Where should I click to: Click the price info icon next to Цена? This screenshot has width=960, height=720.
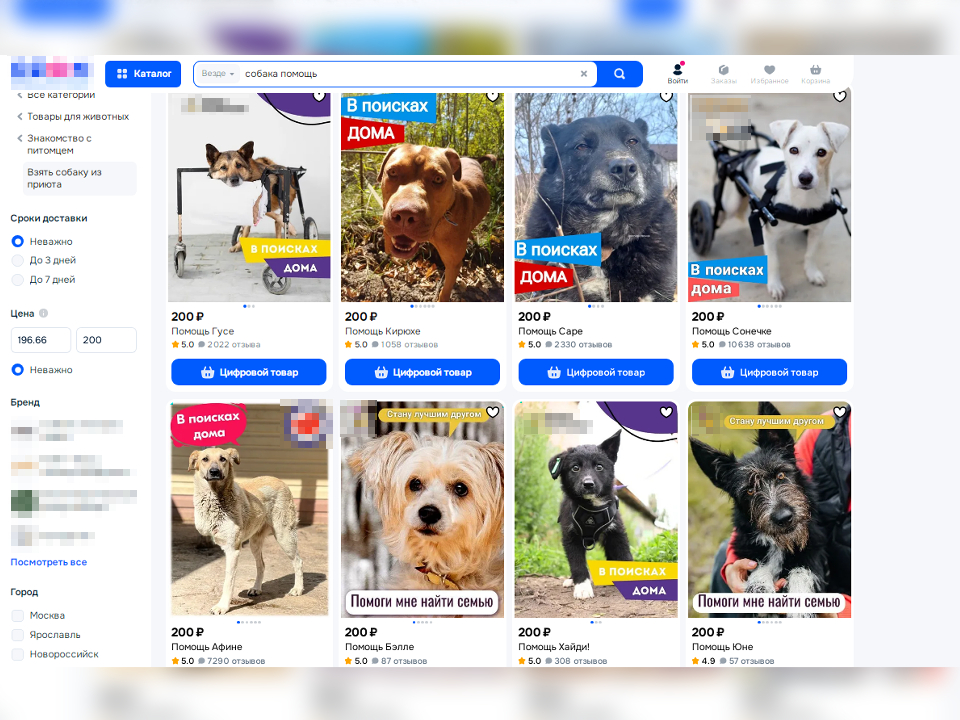click(x=43, y=313)
